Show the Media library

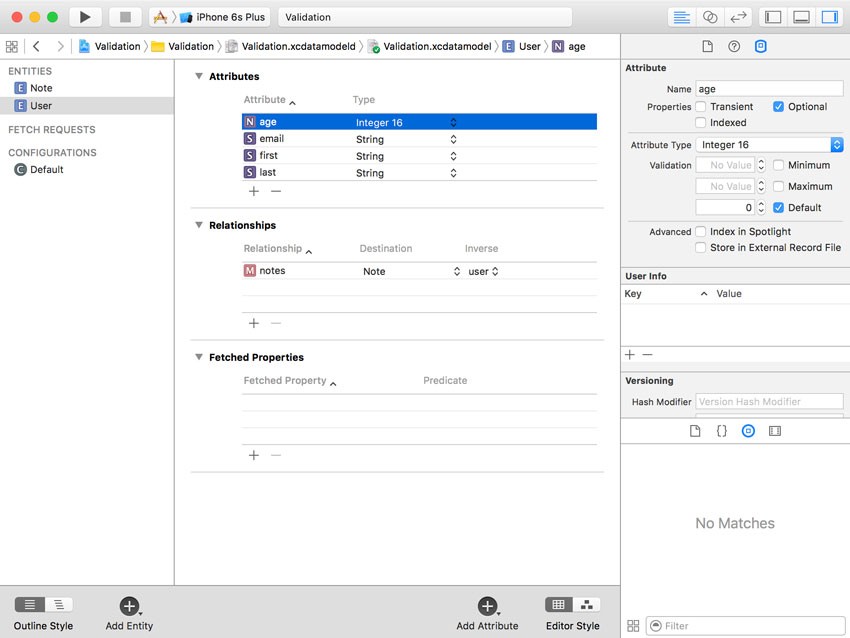click(775, 431)
